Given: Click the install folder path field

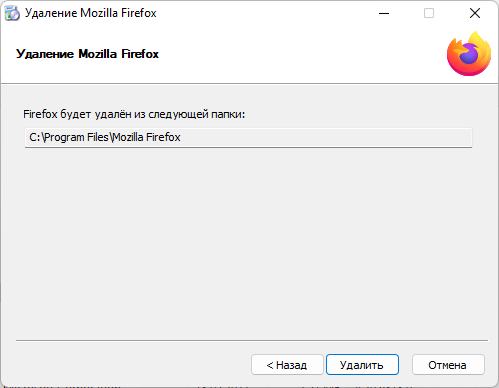Looking at the screenshot, I should [248, 137].
